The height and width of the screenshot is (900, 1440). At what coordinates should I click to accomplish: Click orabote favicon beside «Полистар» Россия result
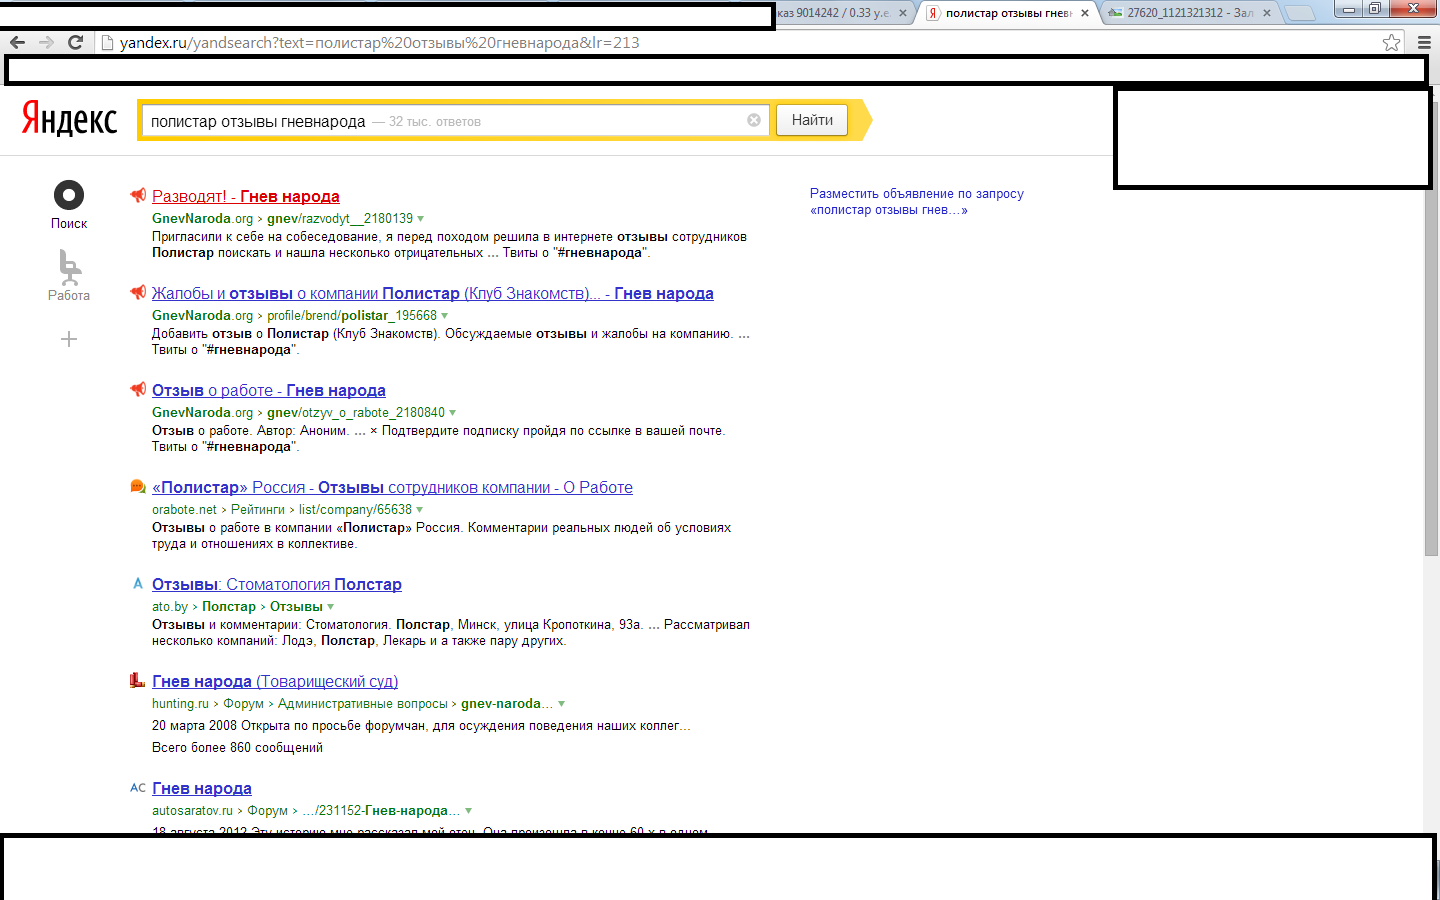click(x=138, y=487)
